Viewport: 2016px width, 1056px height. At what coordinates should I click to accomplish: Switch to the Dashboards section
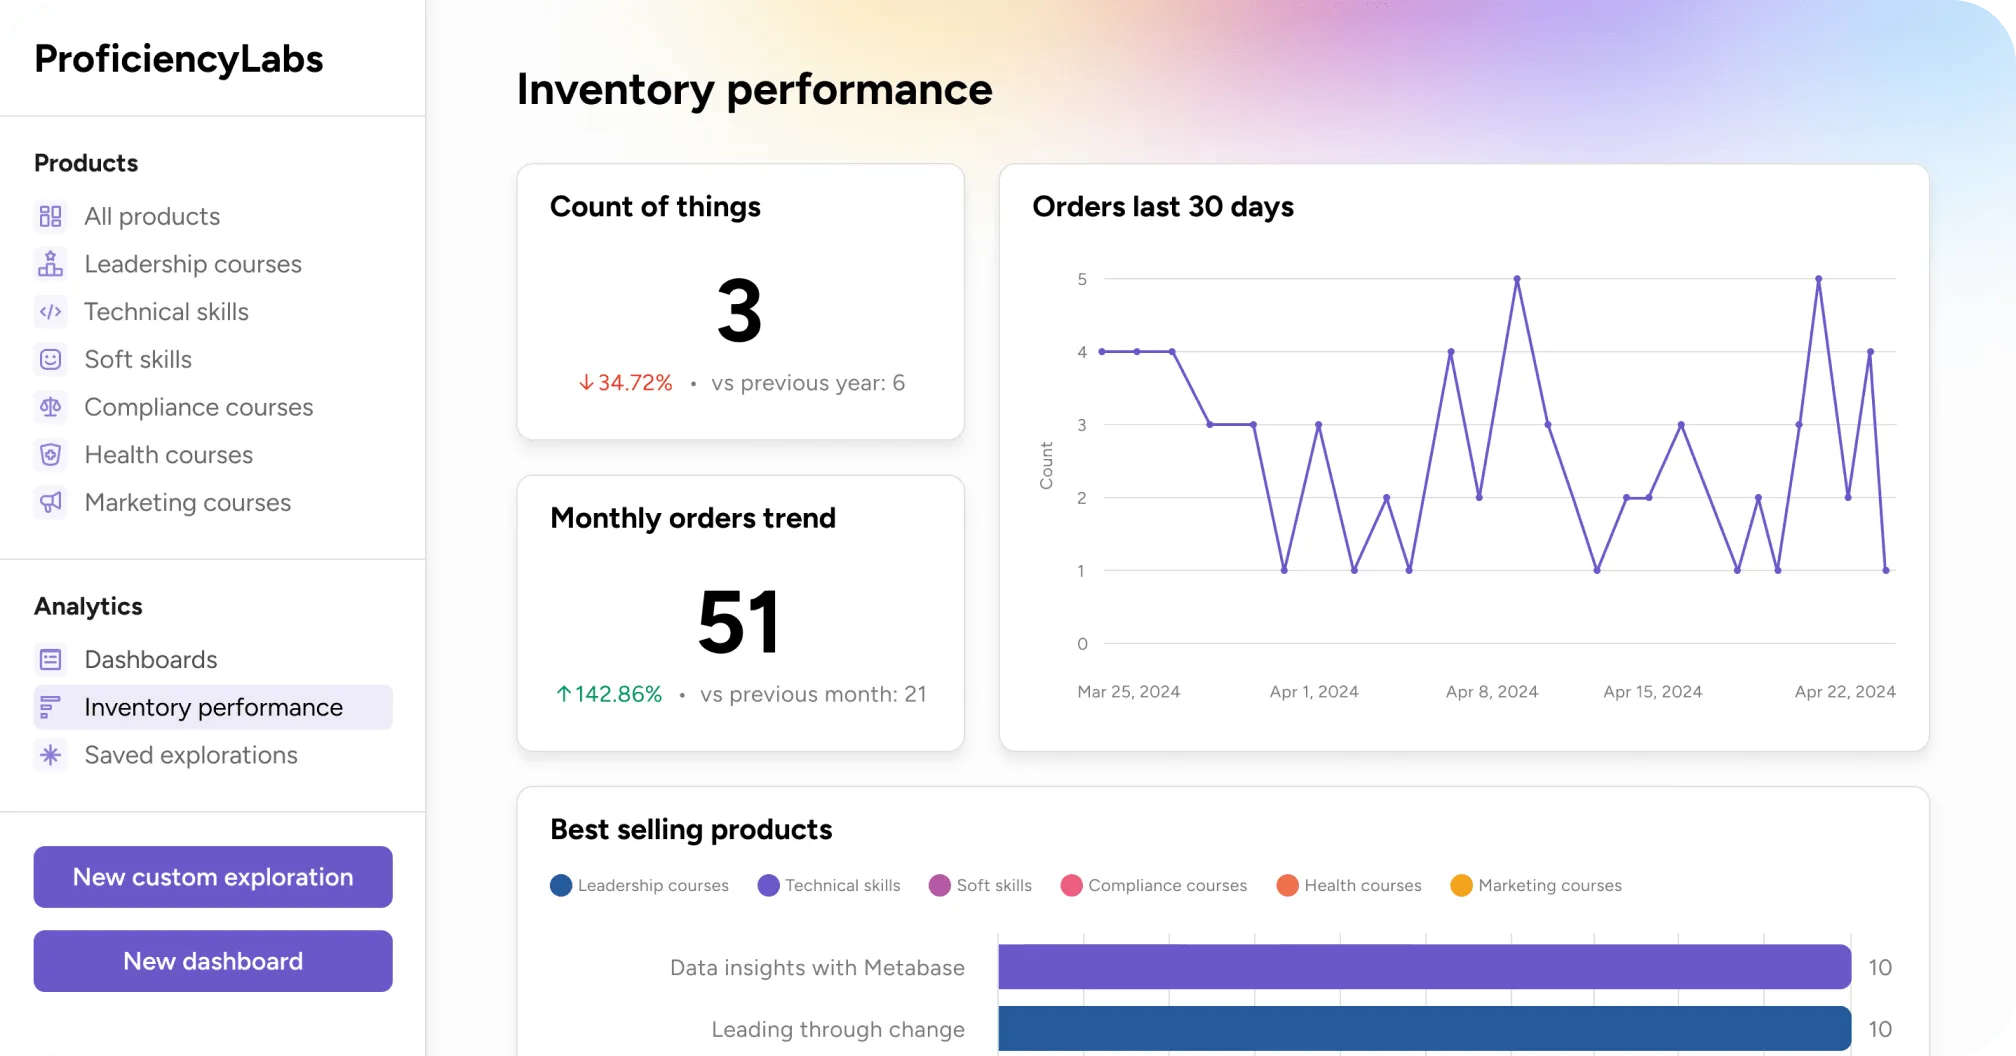click(150, 659)
